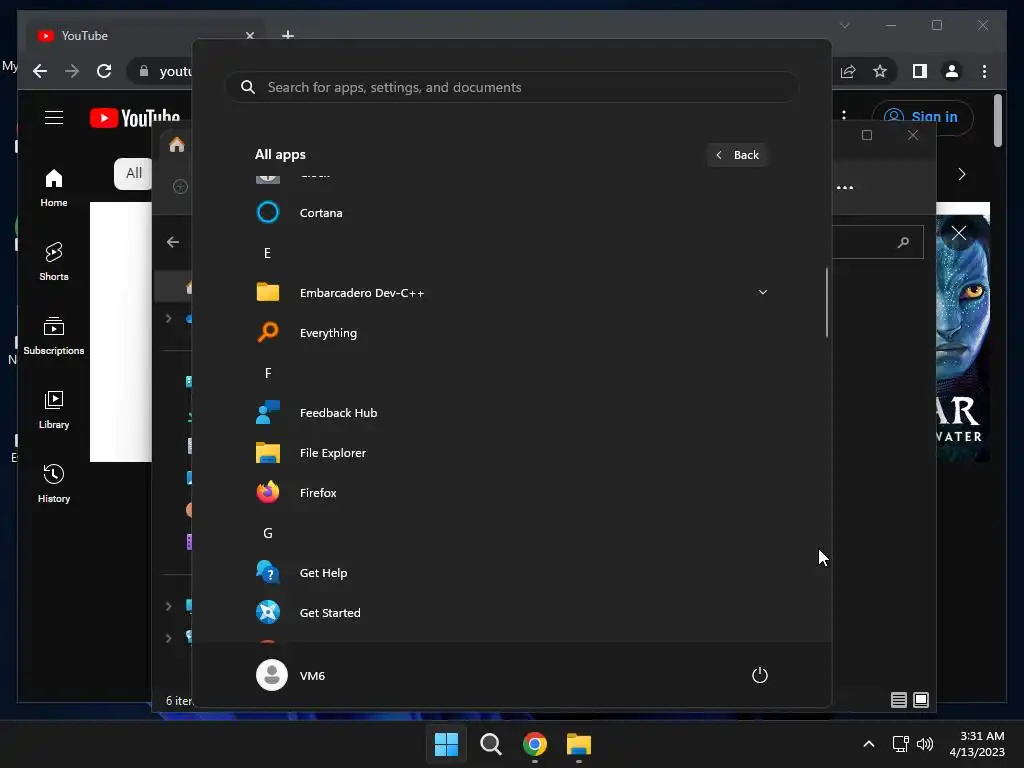
Task: Open YouTube Shorts in sidebar
Action: [x=54, y=262]
